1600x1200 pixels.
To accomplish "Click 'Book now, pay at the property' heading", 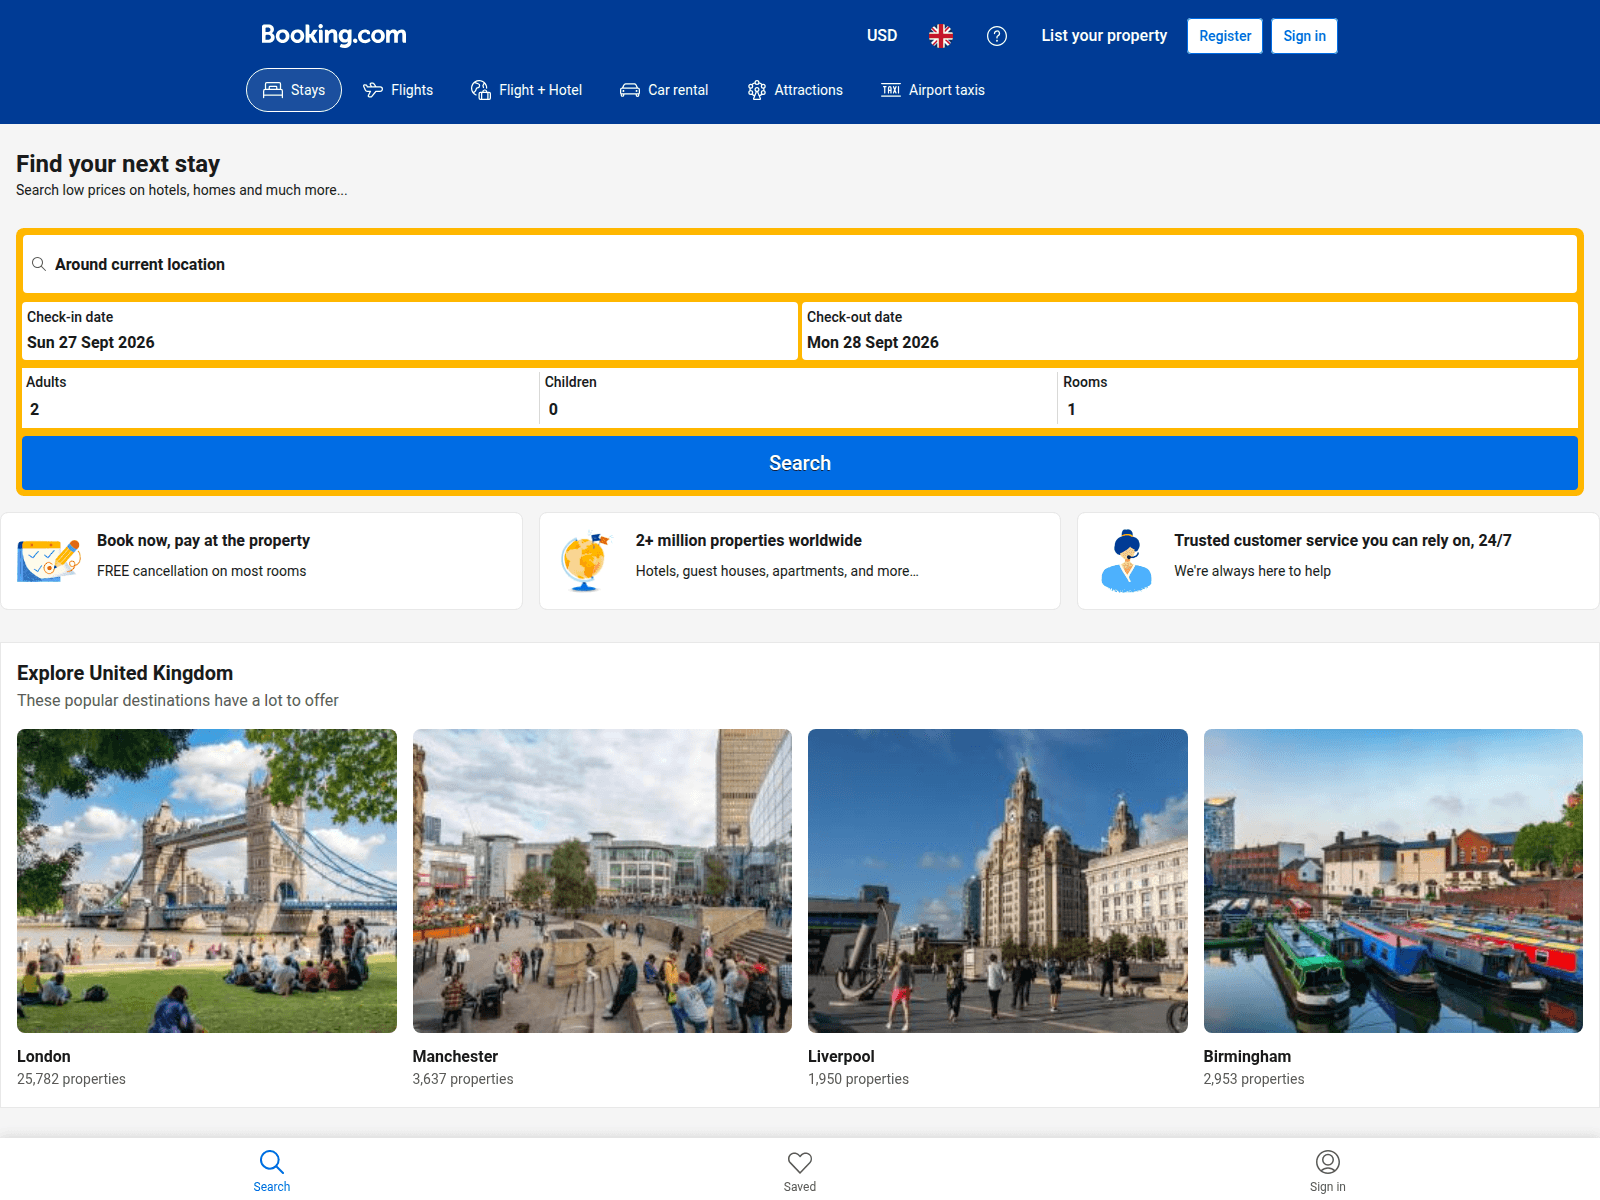I will click(x=203, y=540).
